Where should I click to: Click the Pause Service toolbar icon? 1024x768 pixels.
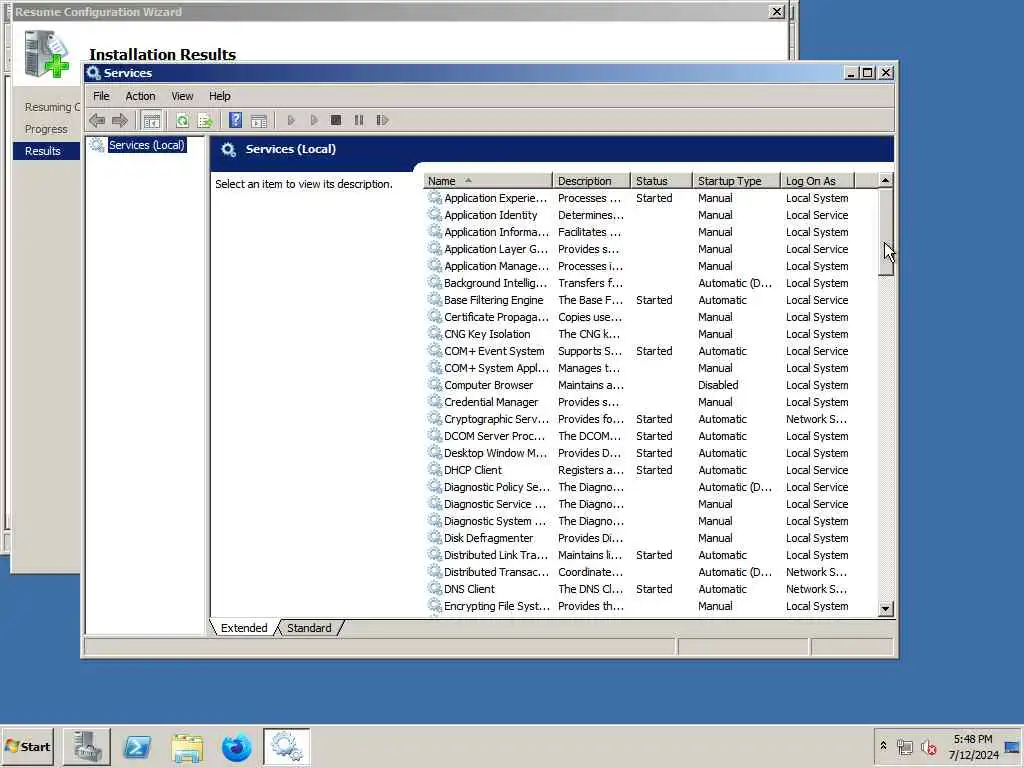pyautogui.click(x=359, y=120)
